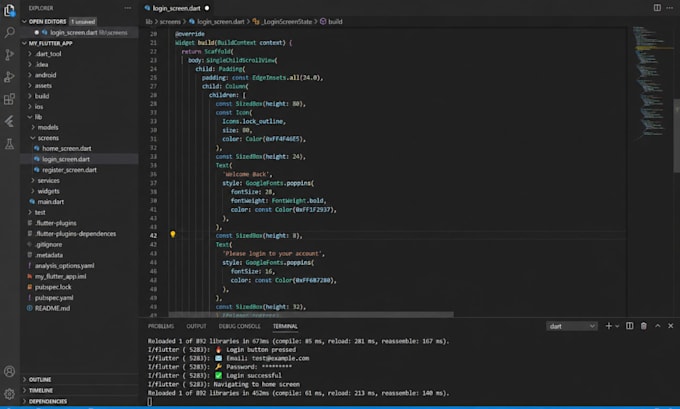Open the dart terminal selector dropdown

572,326
